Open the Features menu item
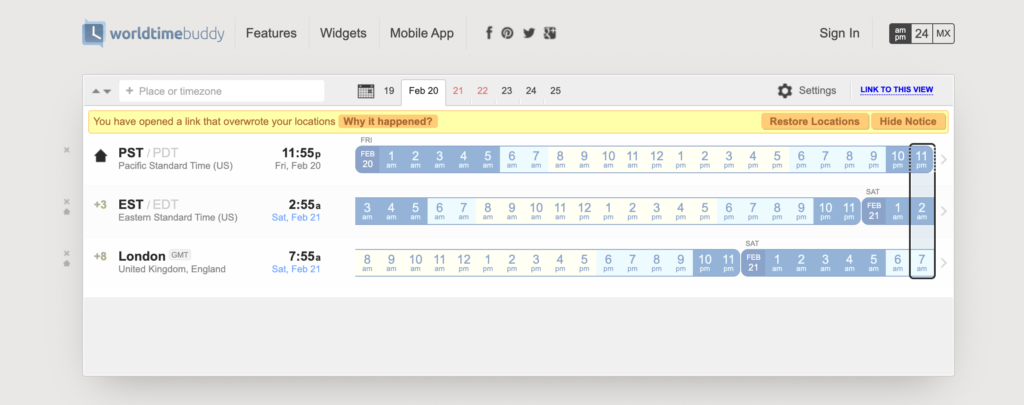Screen dimensions: 1024x405 click(x=271, y=33)
